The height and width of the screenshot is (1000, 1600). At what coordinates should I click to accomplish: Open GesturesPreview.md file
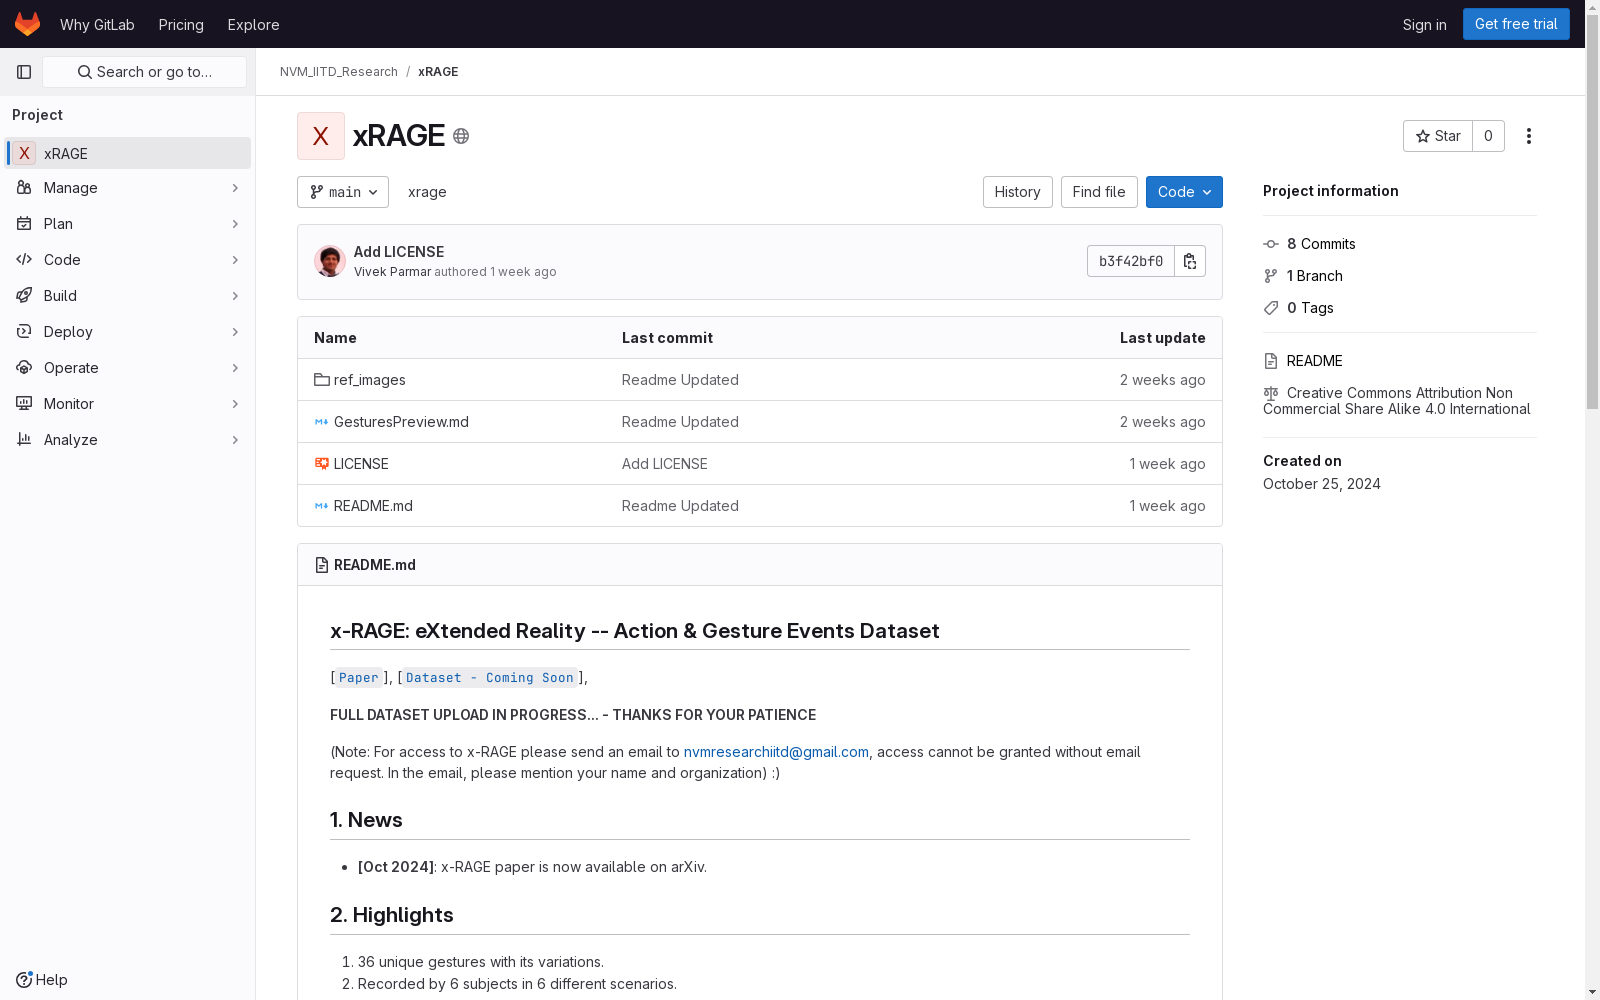401,422
